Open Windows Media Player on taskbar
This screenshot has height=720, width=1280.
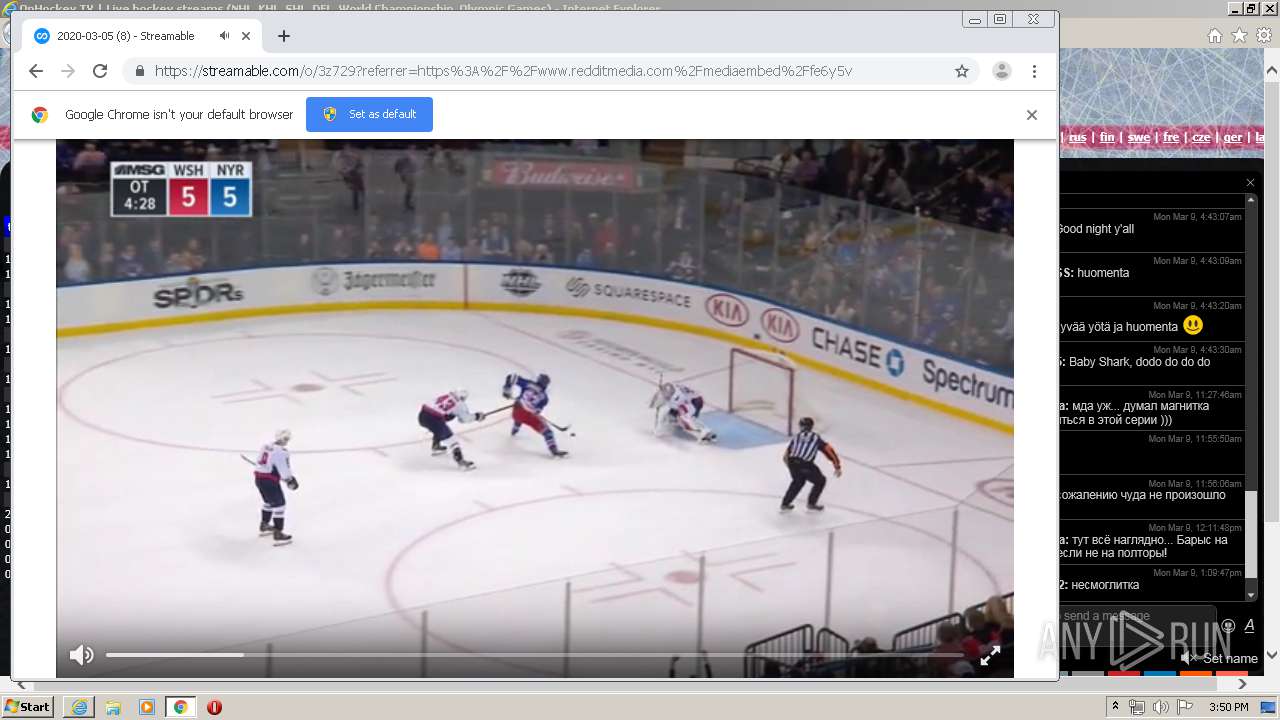click(147, 707)
